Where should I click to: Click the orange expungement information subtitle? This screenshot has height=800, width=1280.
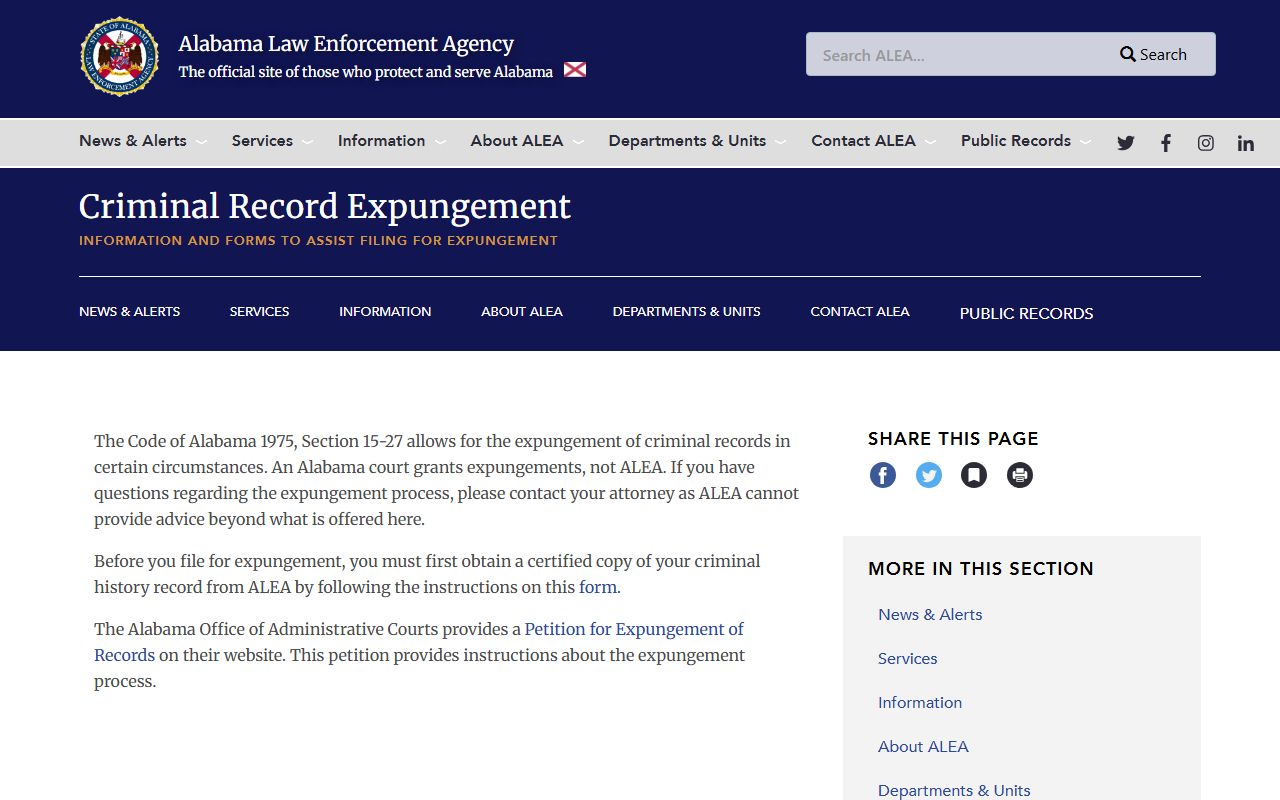(x=318, y=241)
